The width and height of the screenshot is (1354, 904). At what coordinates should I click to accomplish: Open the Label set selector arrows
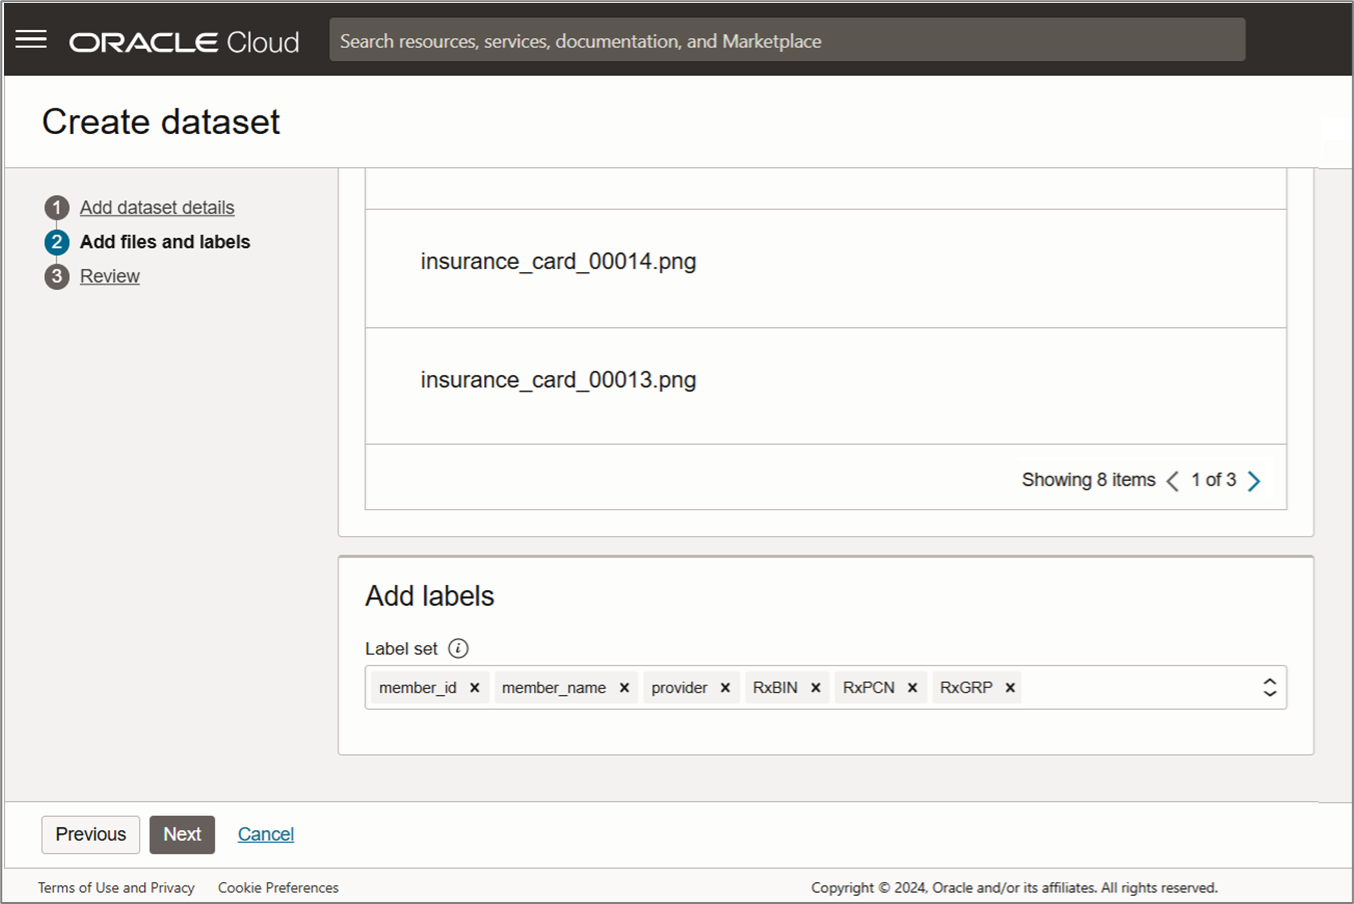(x=1268, y=687)
